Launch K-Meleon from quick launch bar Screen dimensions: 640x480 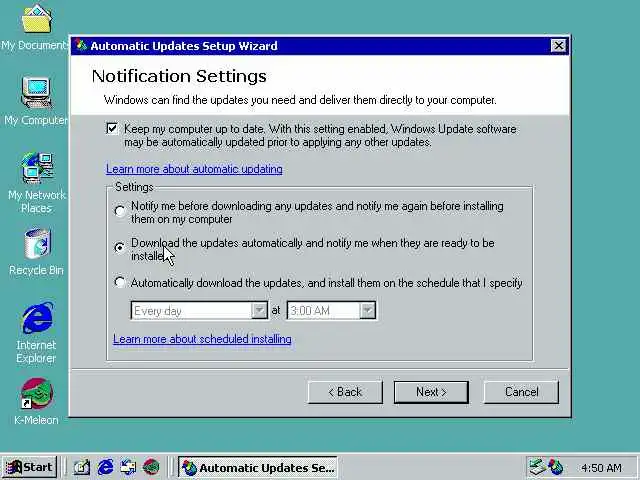pos(151,467)
